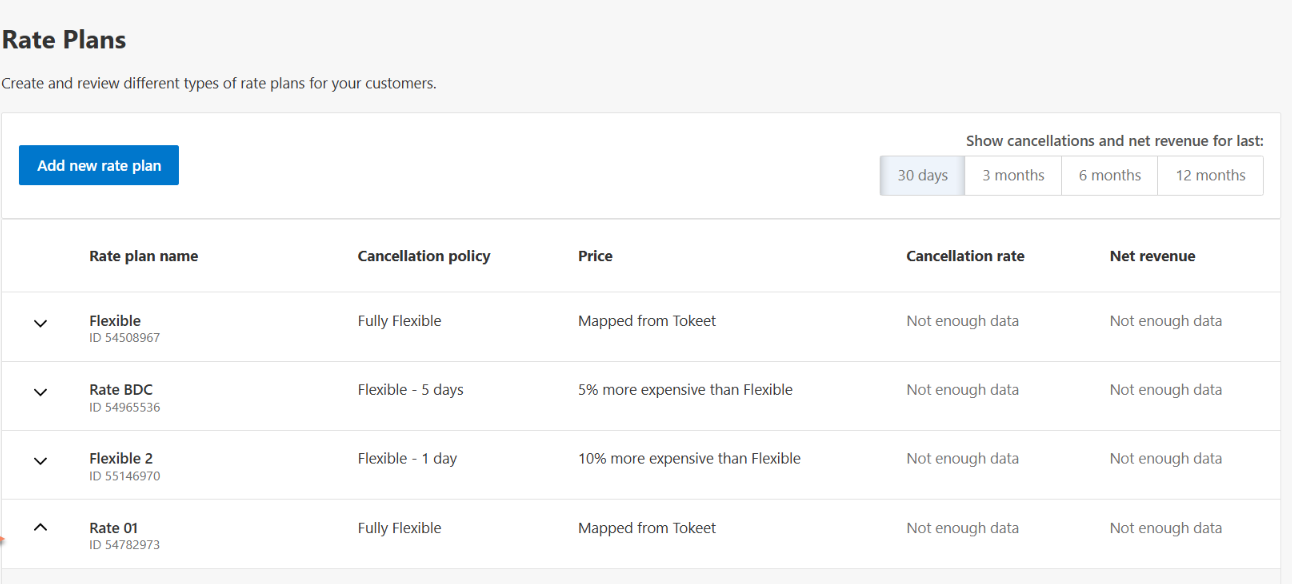
Task: Click the Rate 01 plan name
Action: tap(113, 528)
